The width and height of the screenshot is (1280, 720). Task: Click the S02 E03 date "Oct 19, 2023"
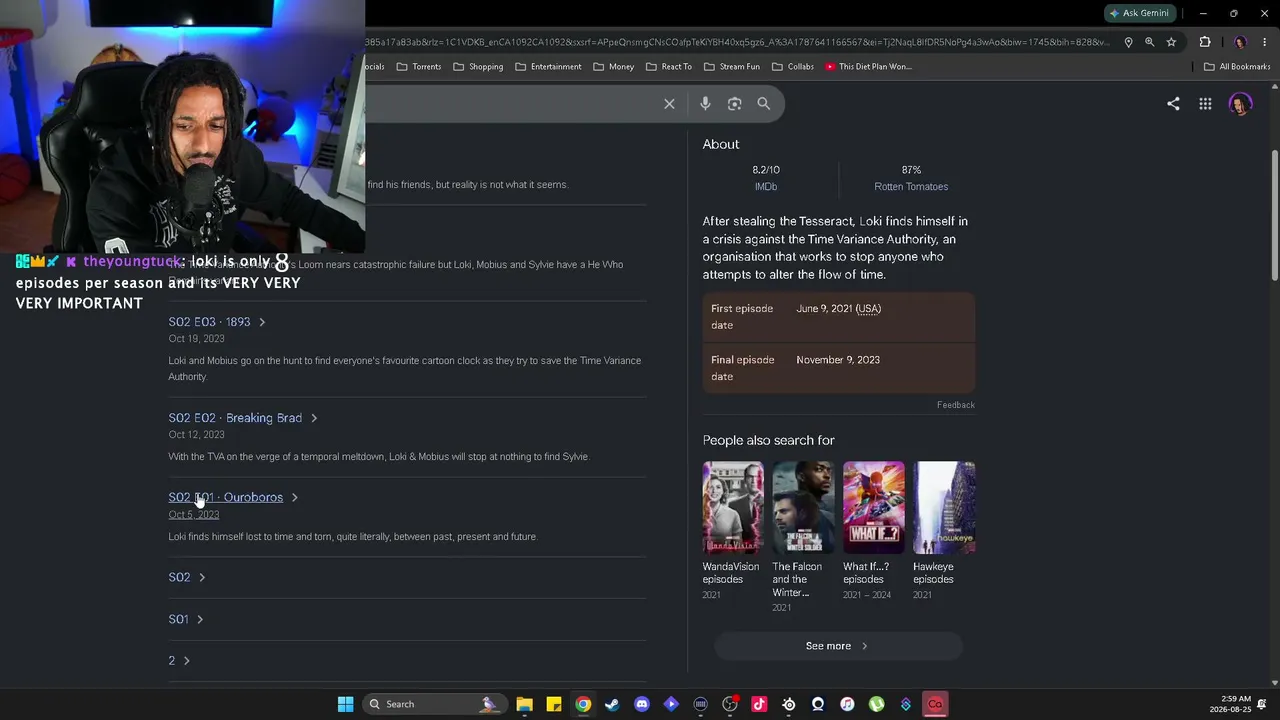coord(196,339)
